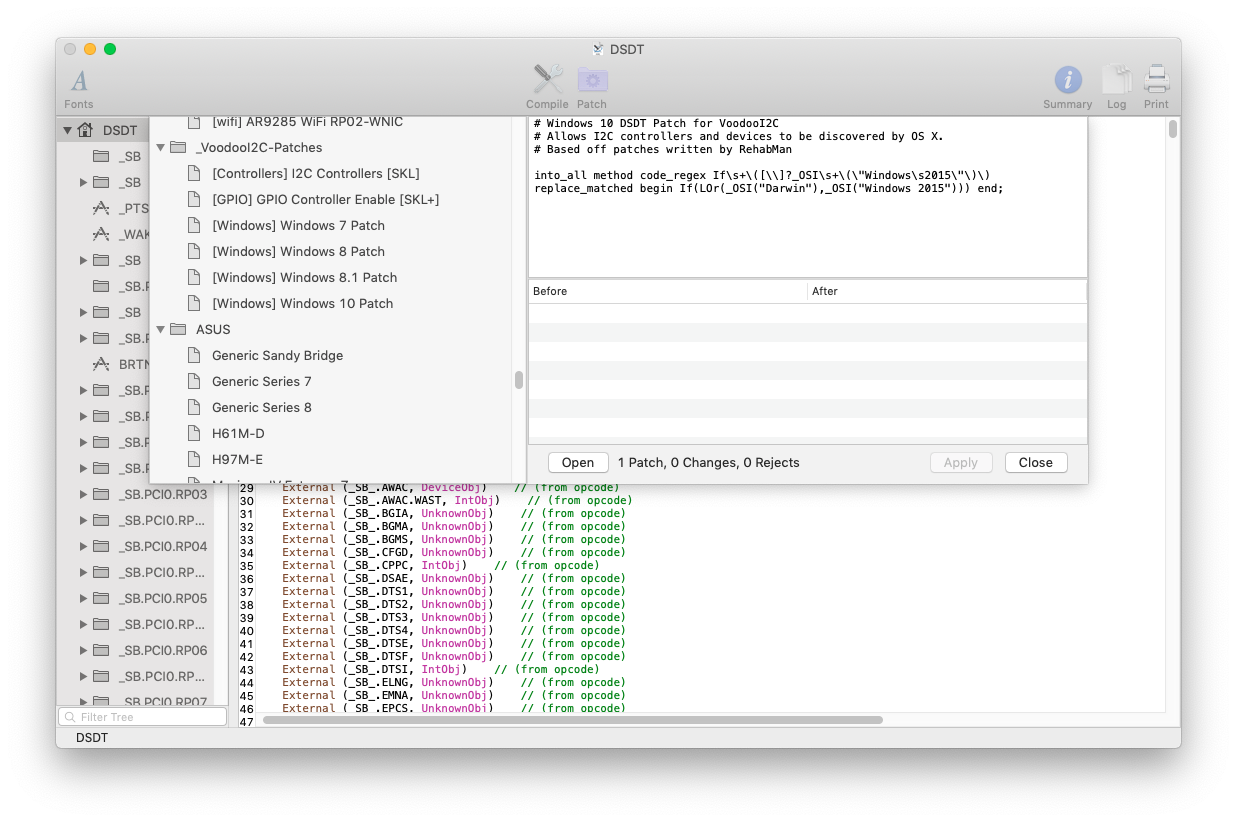
Task: Collapse the _VoodooI2C-Patches folder
Action: point(160,147)
